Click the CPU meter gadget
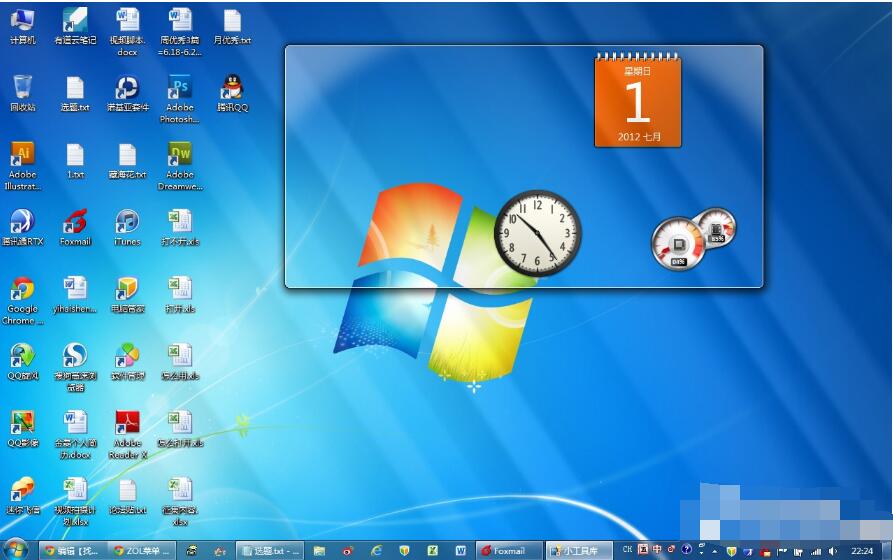The width and height of the screenshot is (893, 560). 682,243
